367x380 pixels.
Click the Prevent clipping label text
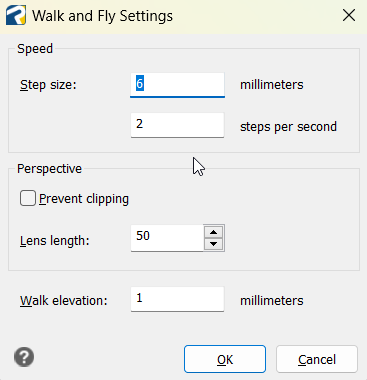[x=84, y=199]
